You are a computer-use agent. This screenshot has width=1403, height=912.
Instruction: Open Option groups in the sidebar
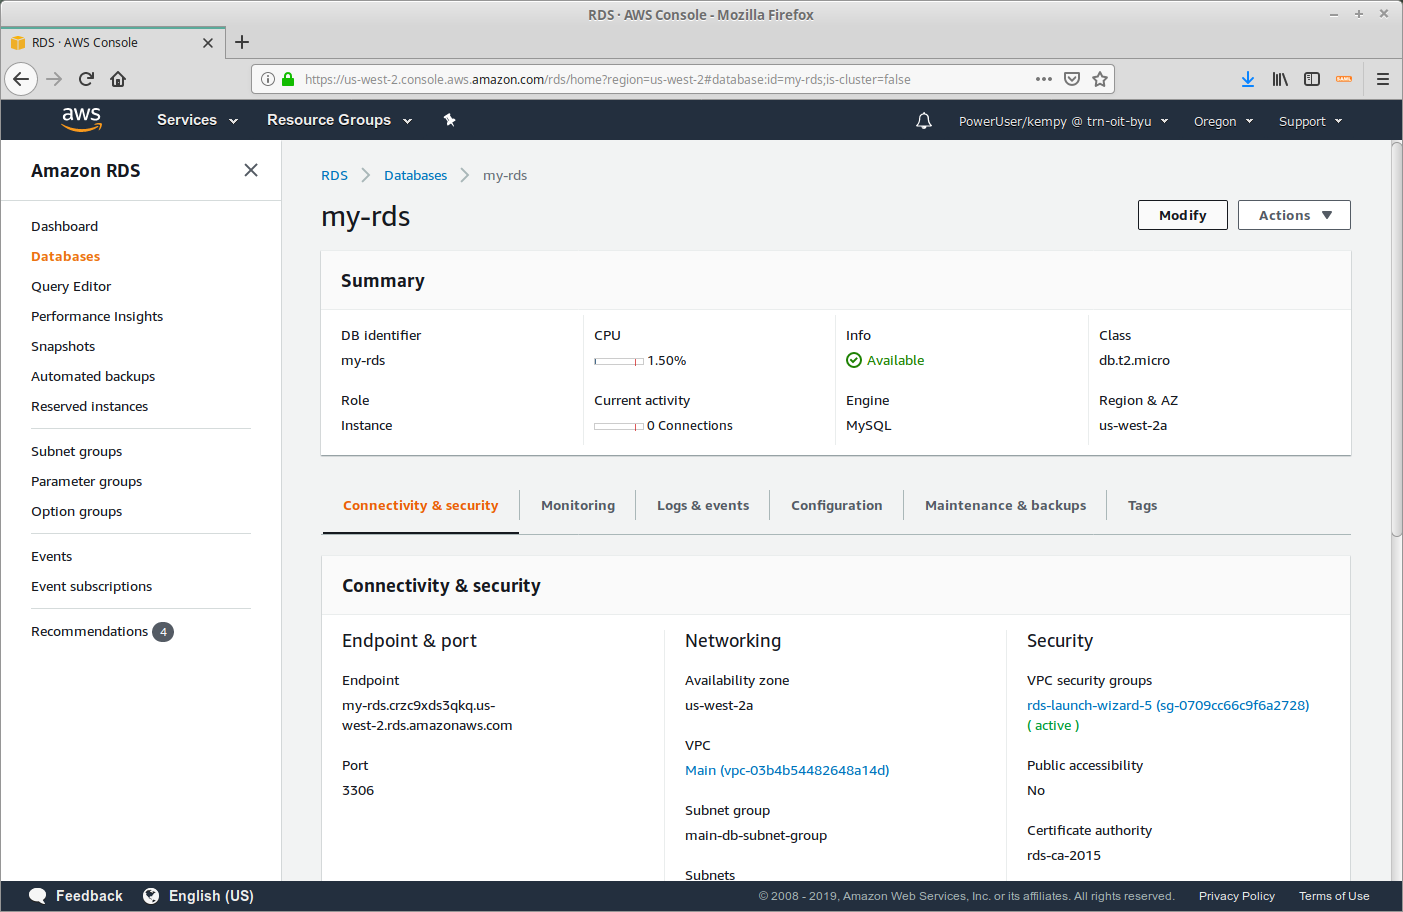click(x=76, y=512)
